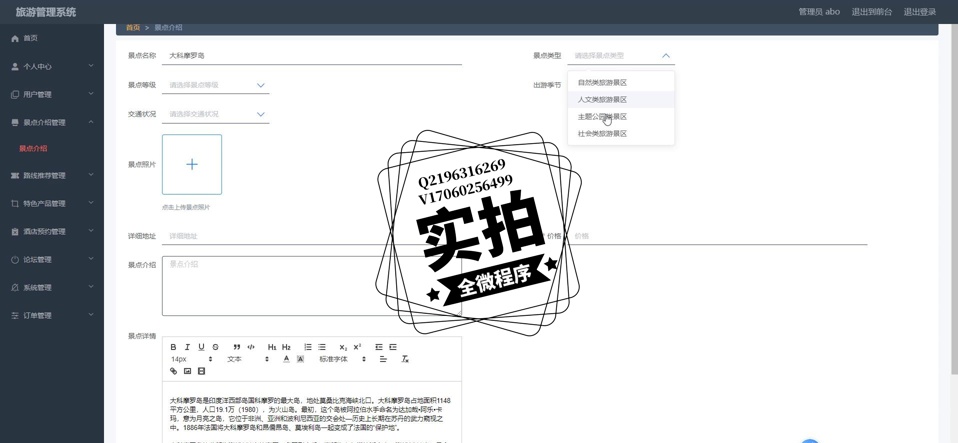Insert a hyperlink via the link icon
Image resolution: width=958 pixels, height=443 pixels.
pyautogui.click(x=173, y=371)
